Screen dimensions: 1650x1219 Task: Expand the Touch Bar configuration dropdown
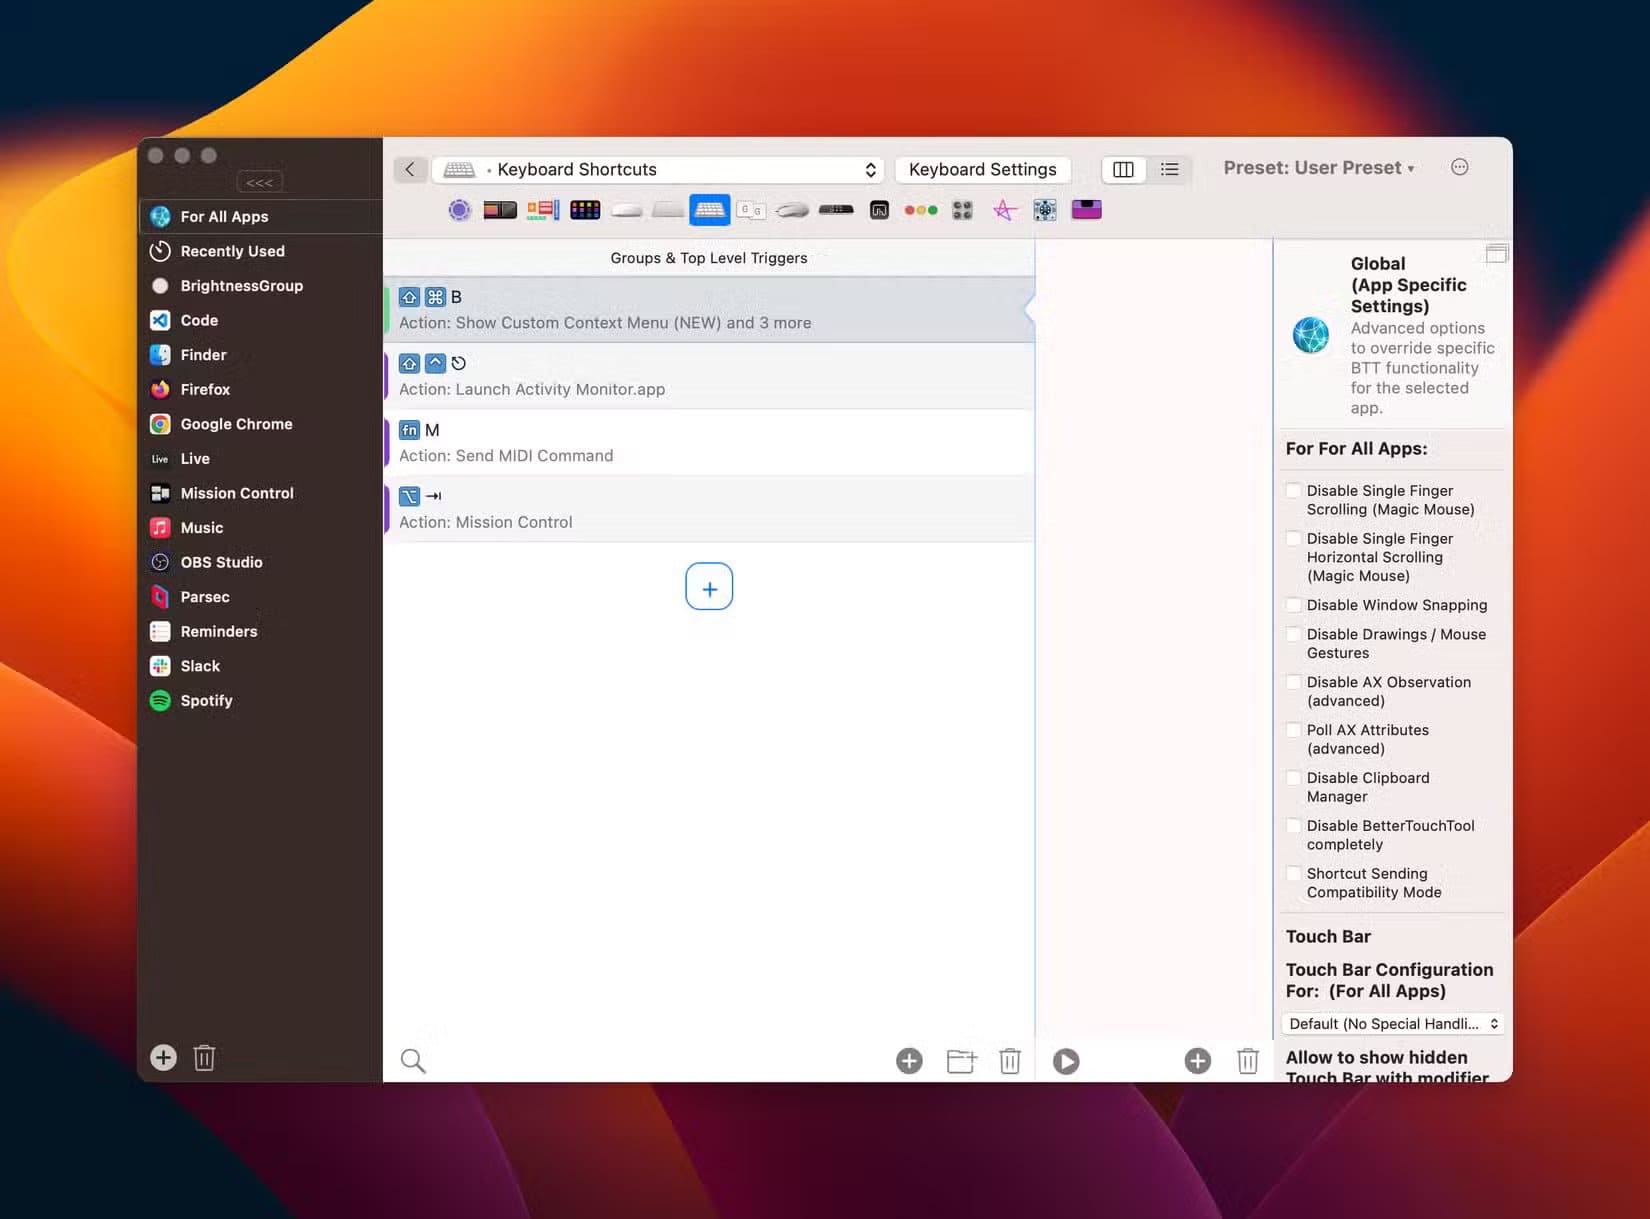pos(1392,1024)
